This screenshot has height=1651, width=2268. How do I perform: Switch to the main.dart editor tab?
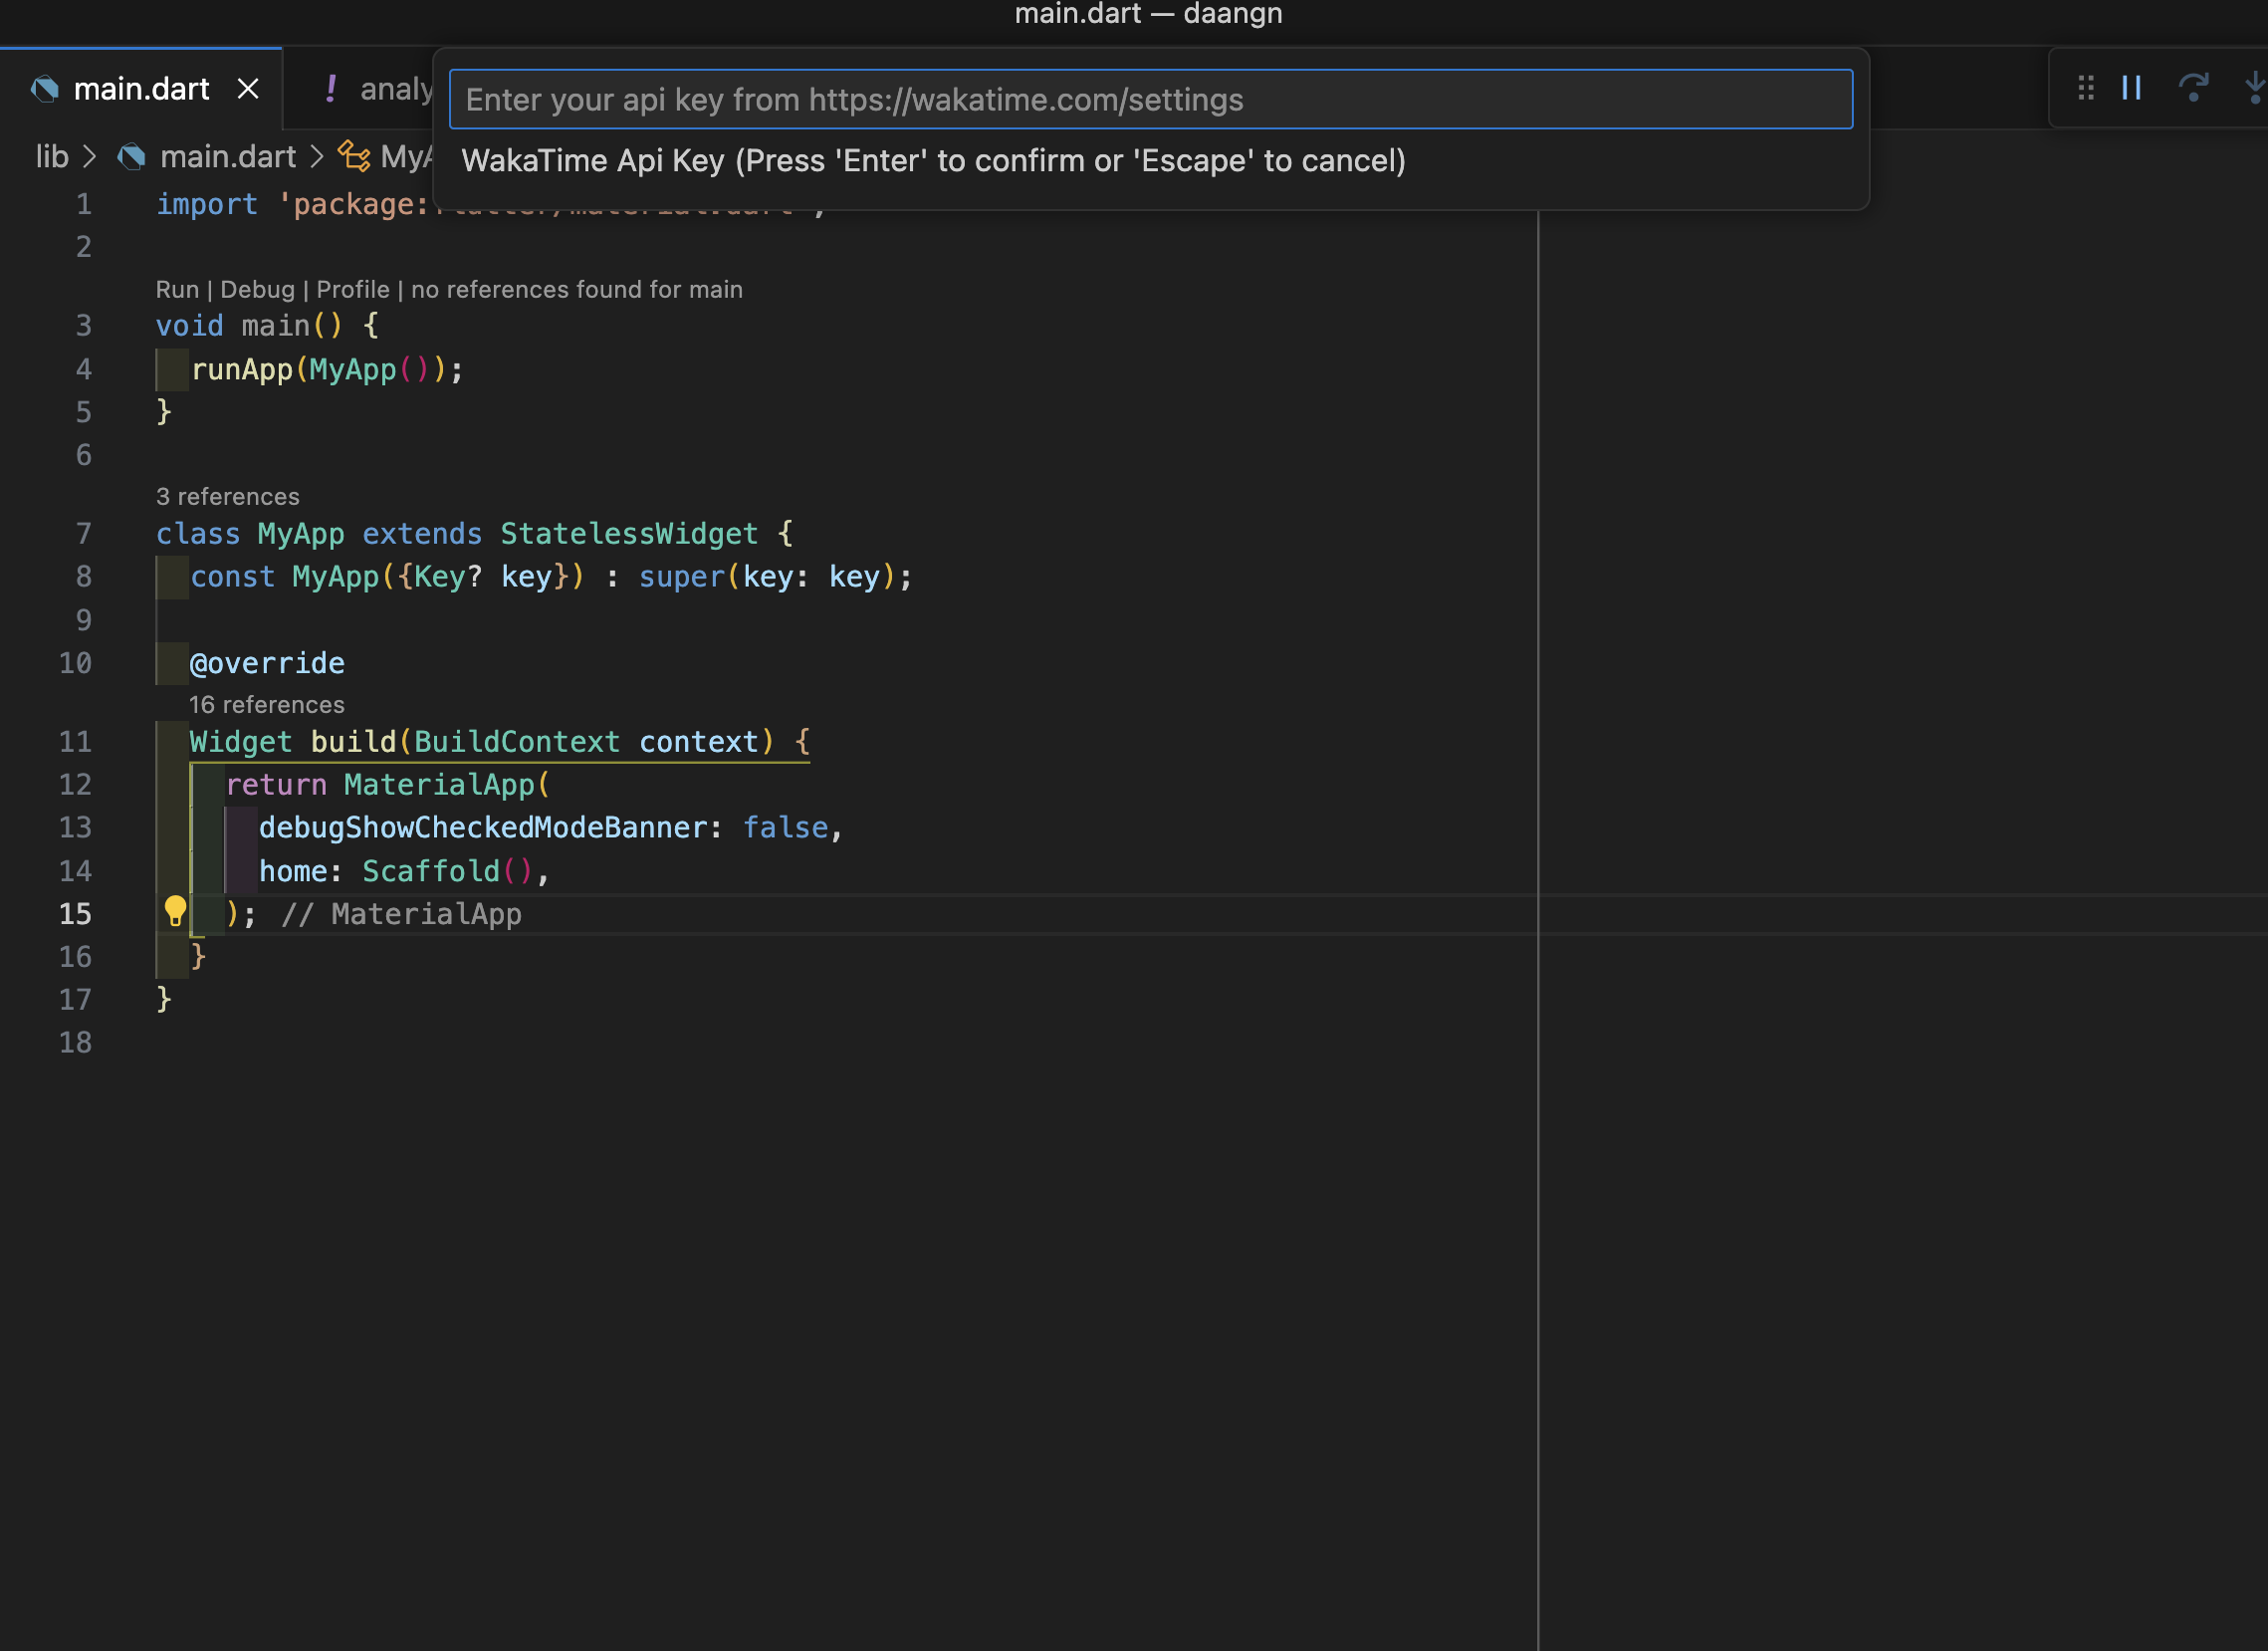(141, 89)
